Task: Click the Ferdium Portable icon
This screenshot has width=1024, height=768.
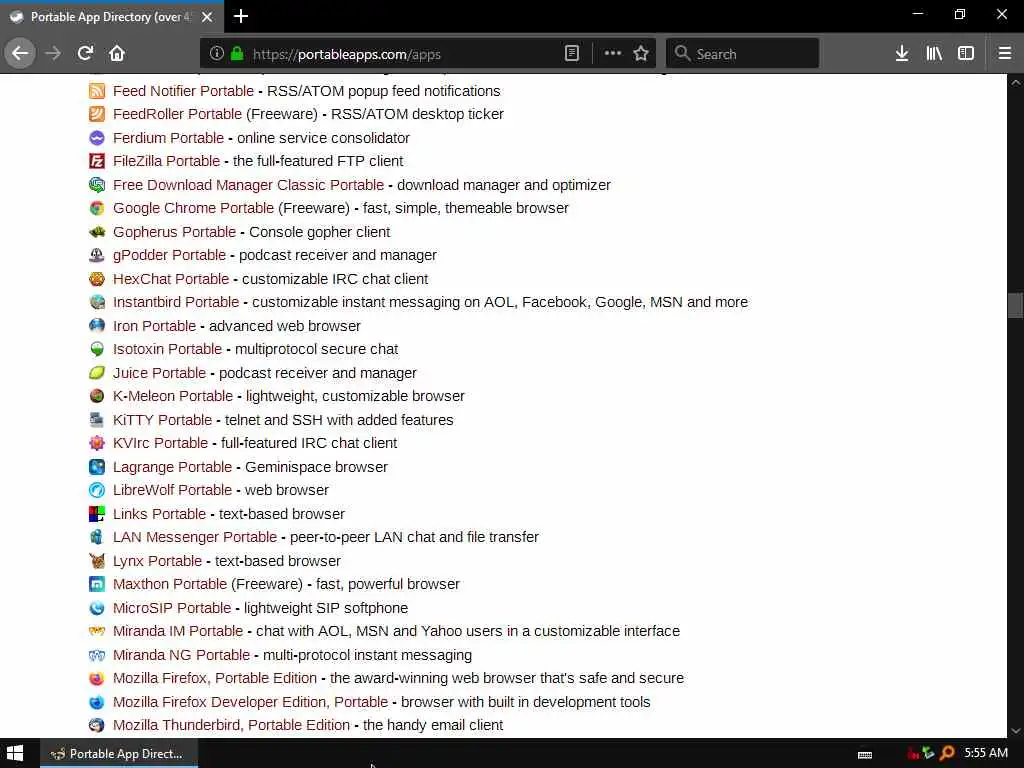Action: pyautogui.click(x=97, y=138)
